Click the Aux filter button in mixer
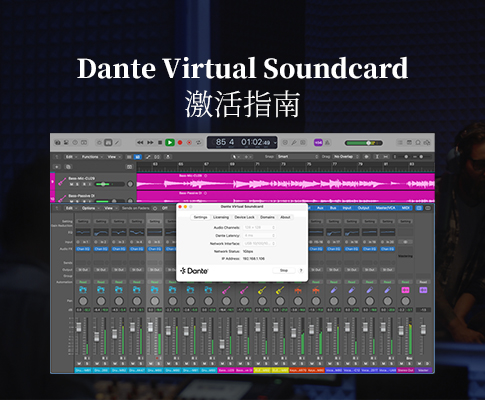Image resolution: width=485 pixels, height=400 pixels. click(320, 208)
